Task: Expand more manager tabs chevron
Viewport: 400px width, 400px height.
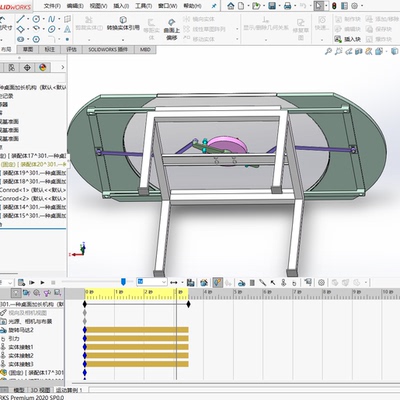Action: [x=62, y=68]
